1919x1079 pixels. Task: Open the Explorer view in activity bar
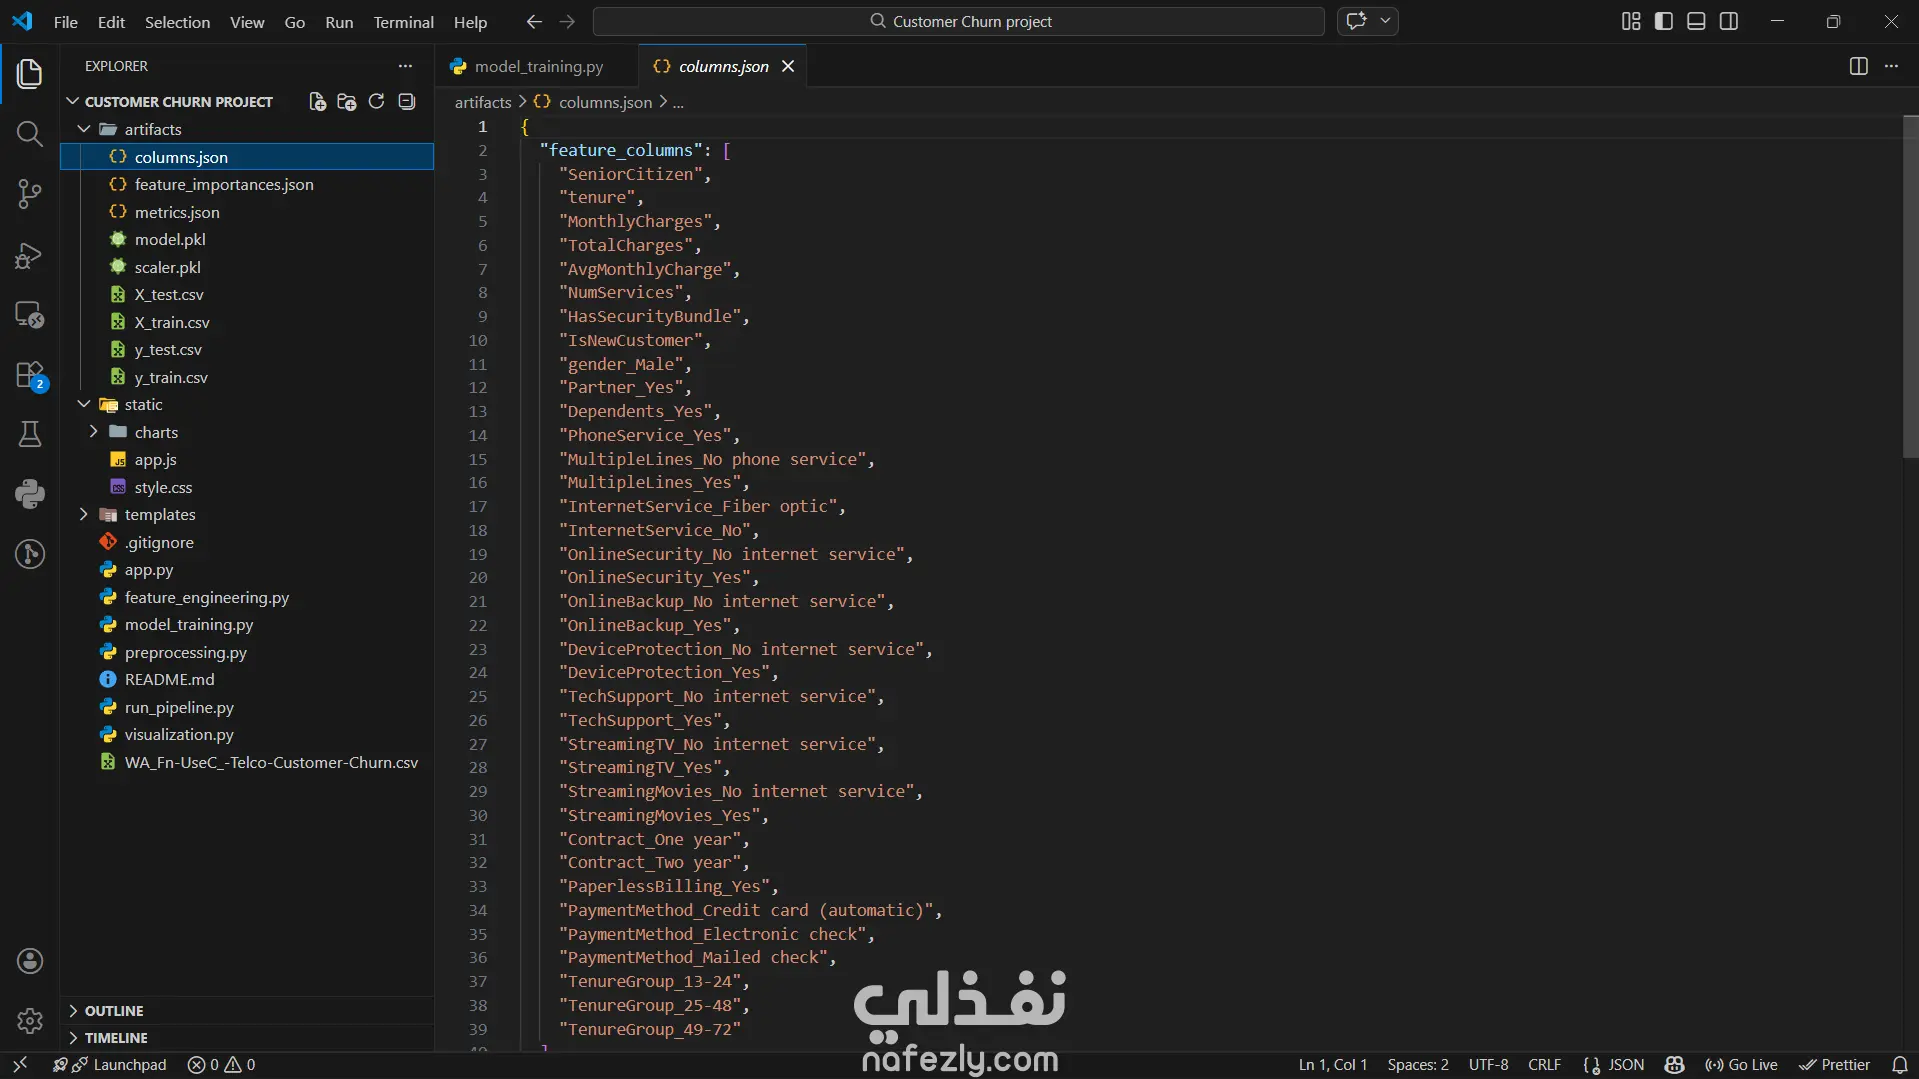tap(30, 73)
